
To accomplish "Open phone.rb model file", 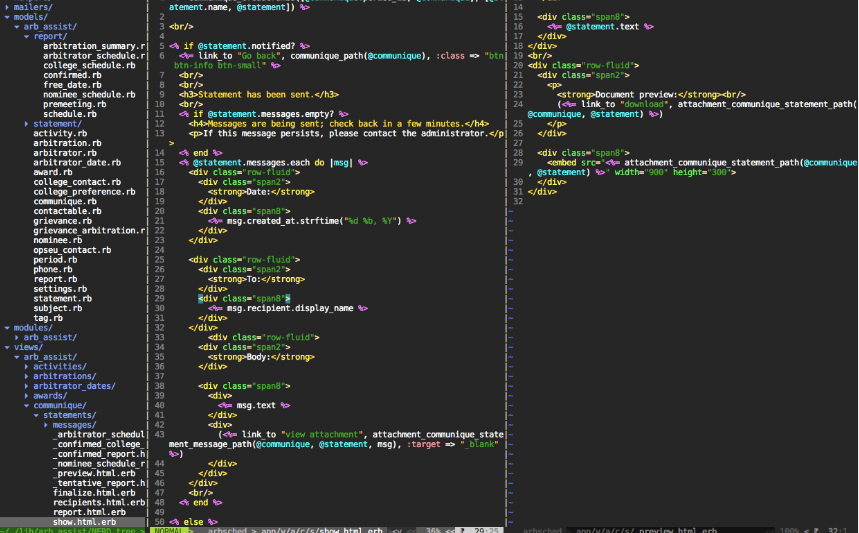I will (x=53, y=270).
